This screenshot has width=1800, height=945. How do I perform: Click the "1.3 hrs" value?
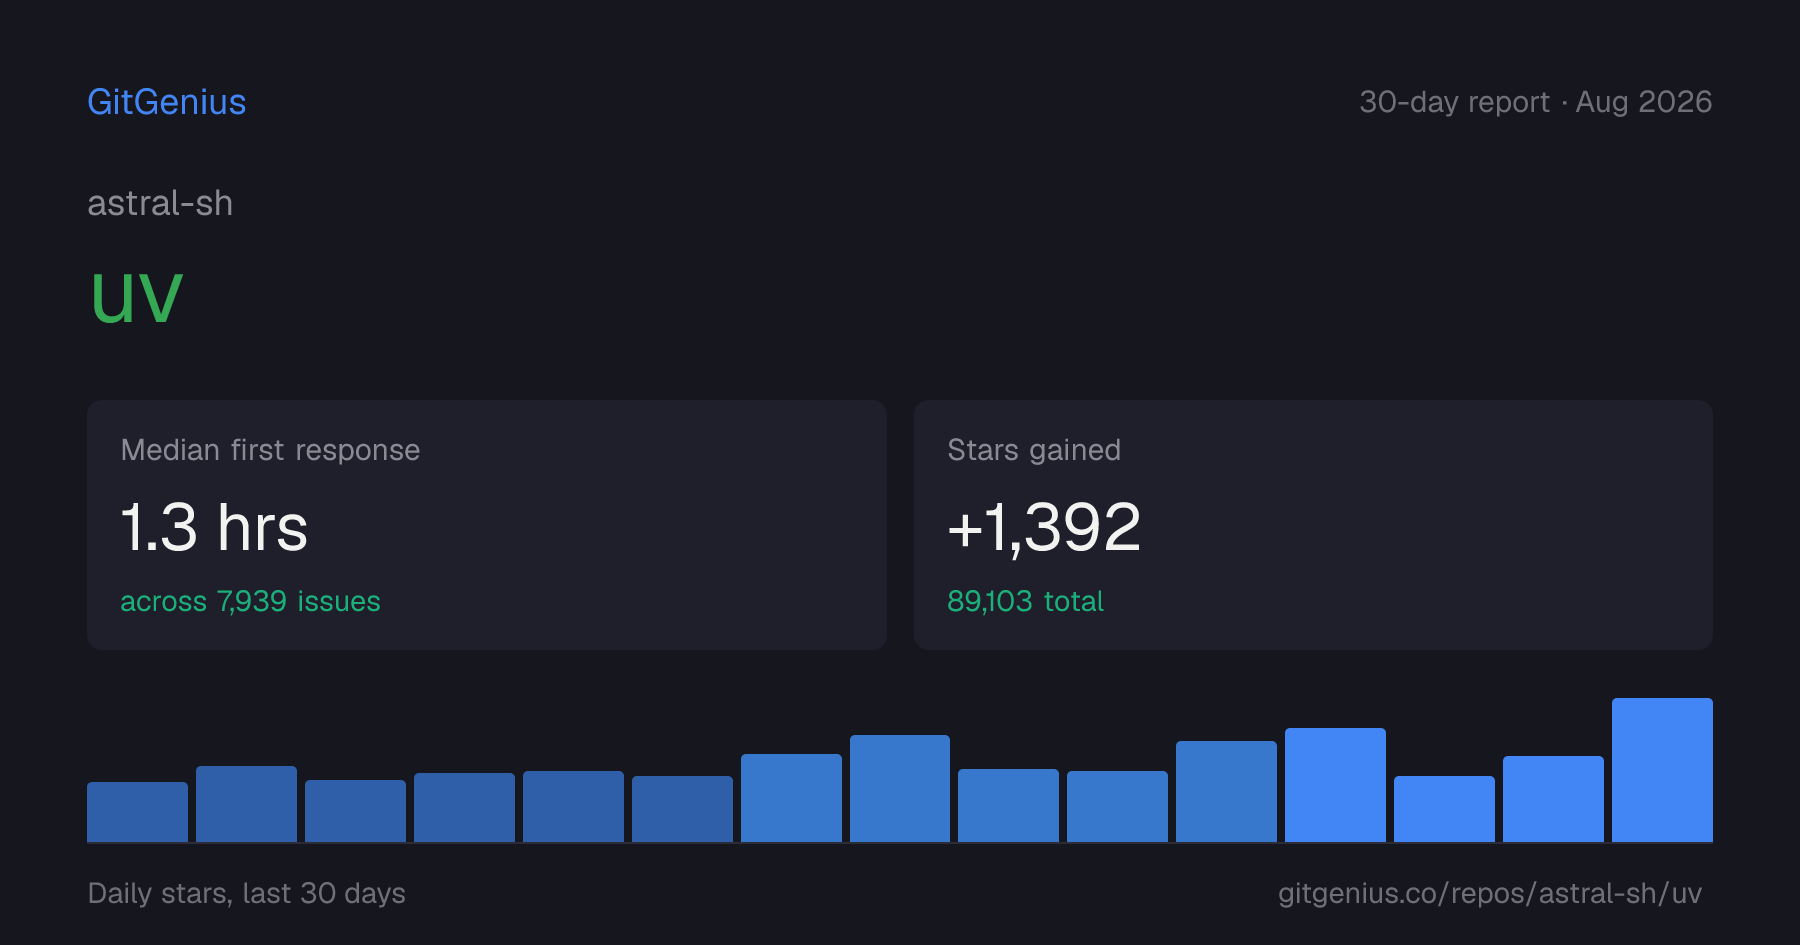pos(214,527)
